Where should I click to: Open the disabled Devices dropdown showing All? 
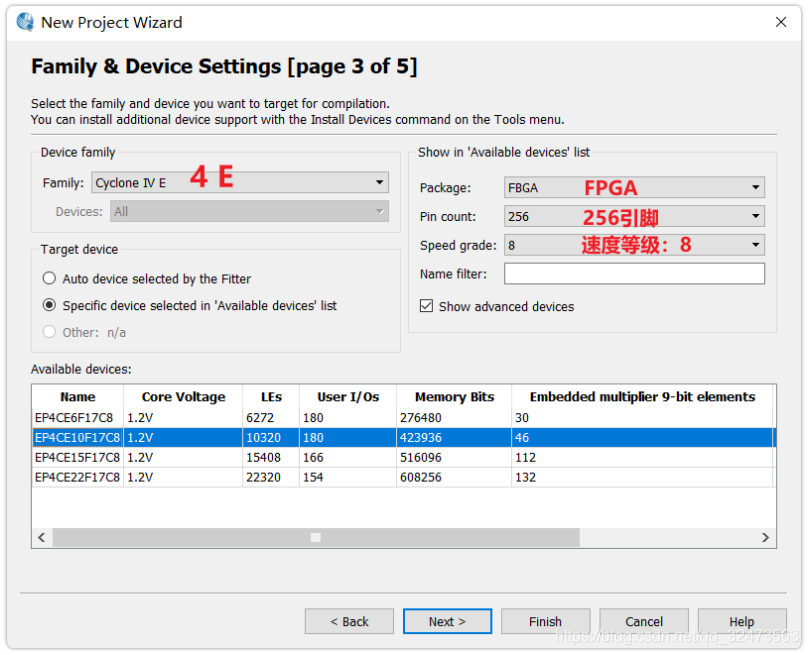249,211
